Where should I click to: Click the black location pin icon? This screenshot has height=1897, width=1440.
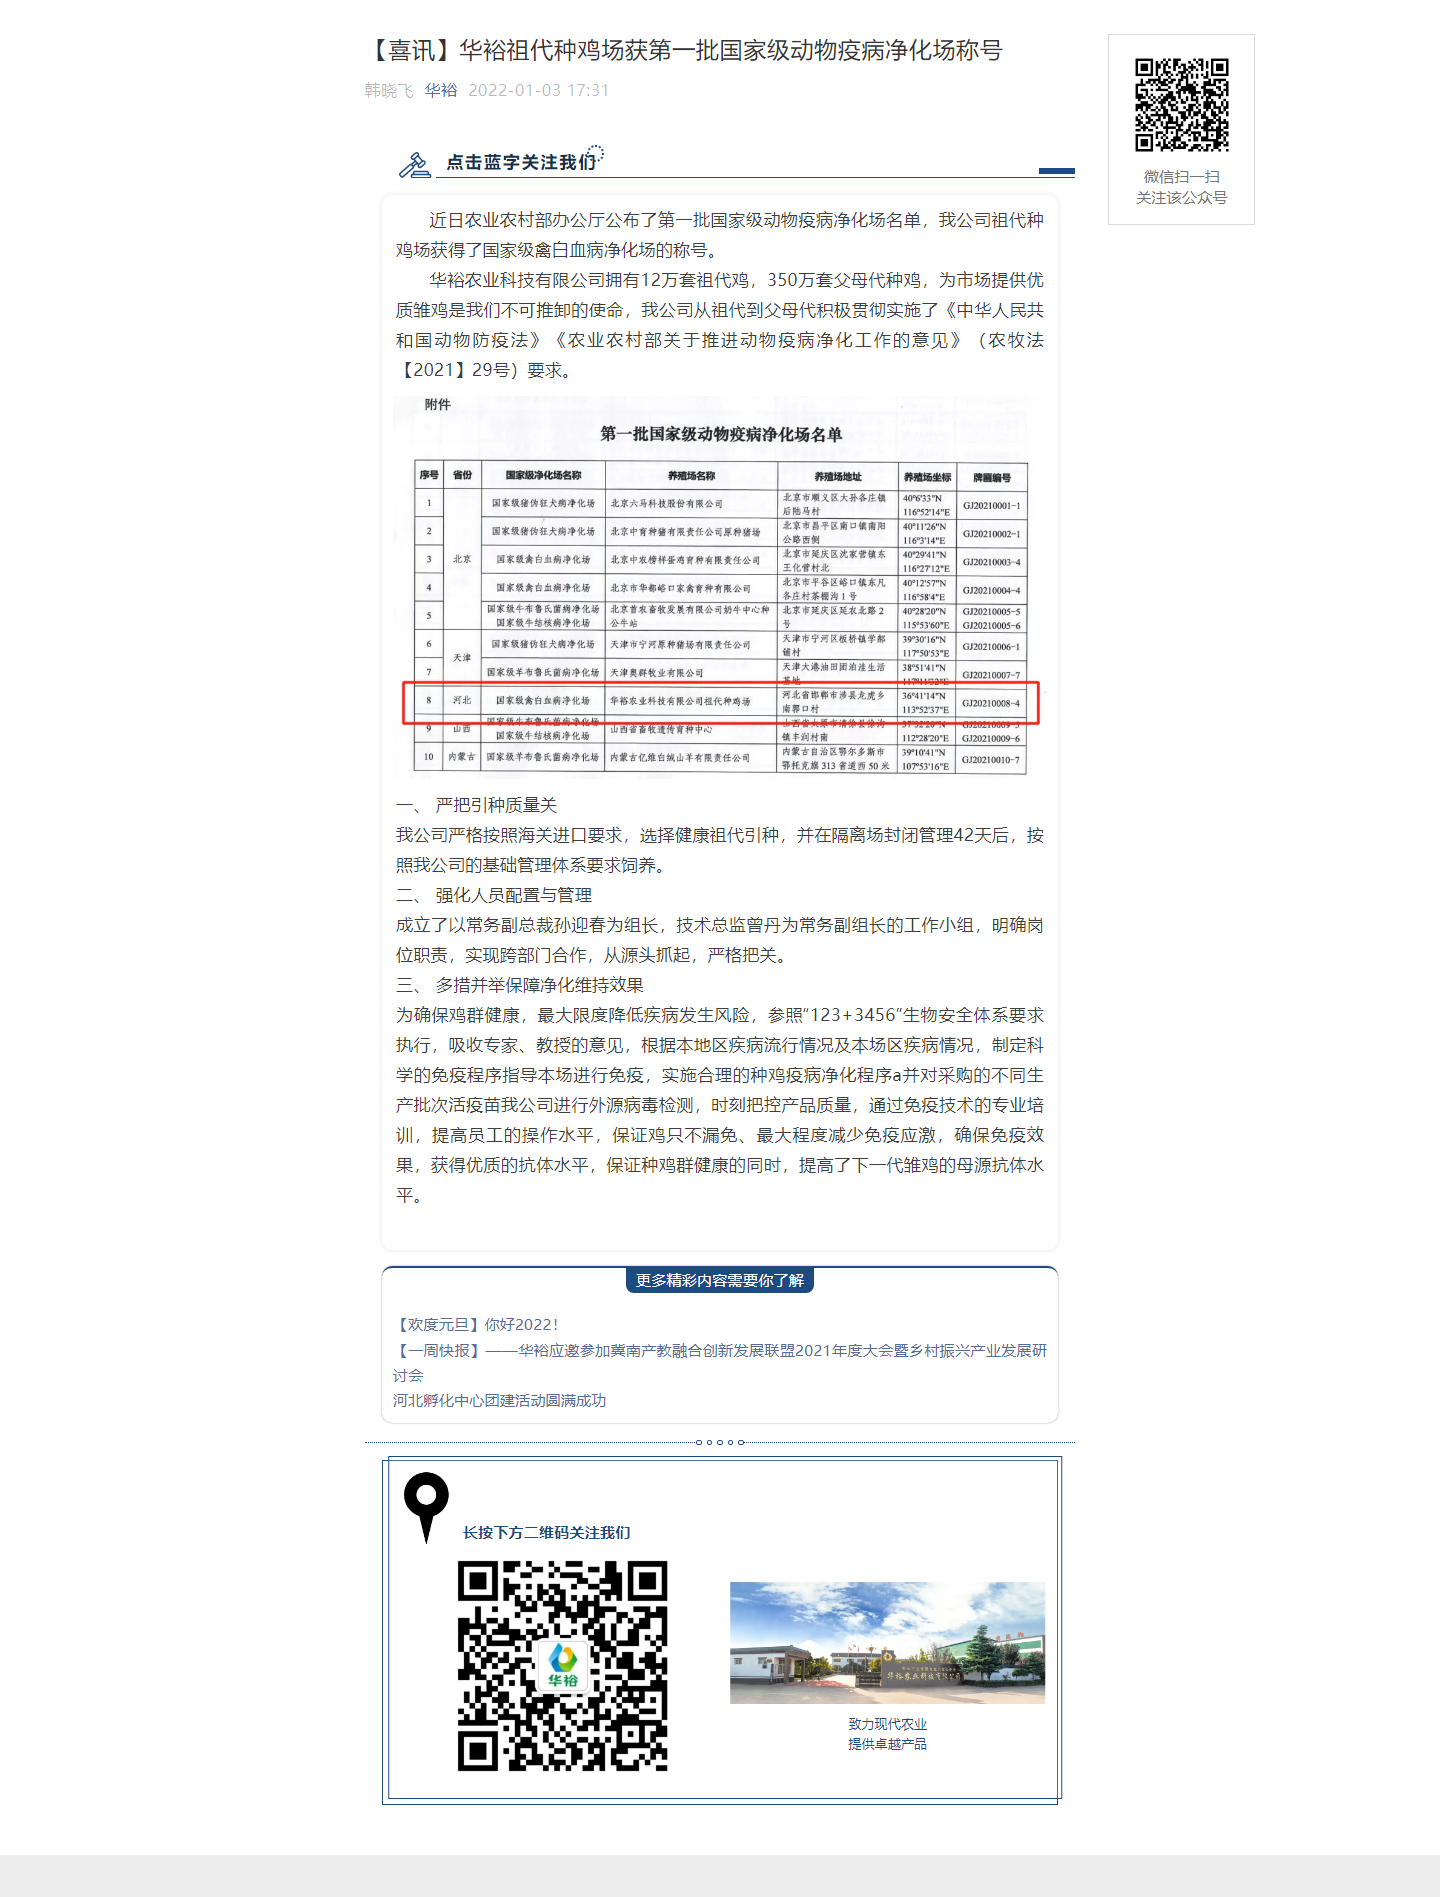426,1504
